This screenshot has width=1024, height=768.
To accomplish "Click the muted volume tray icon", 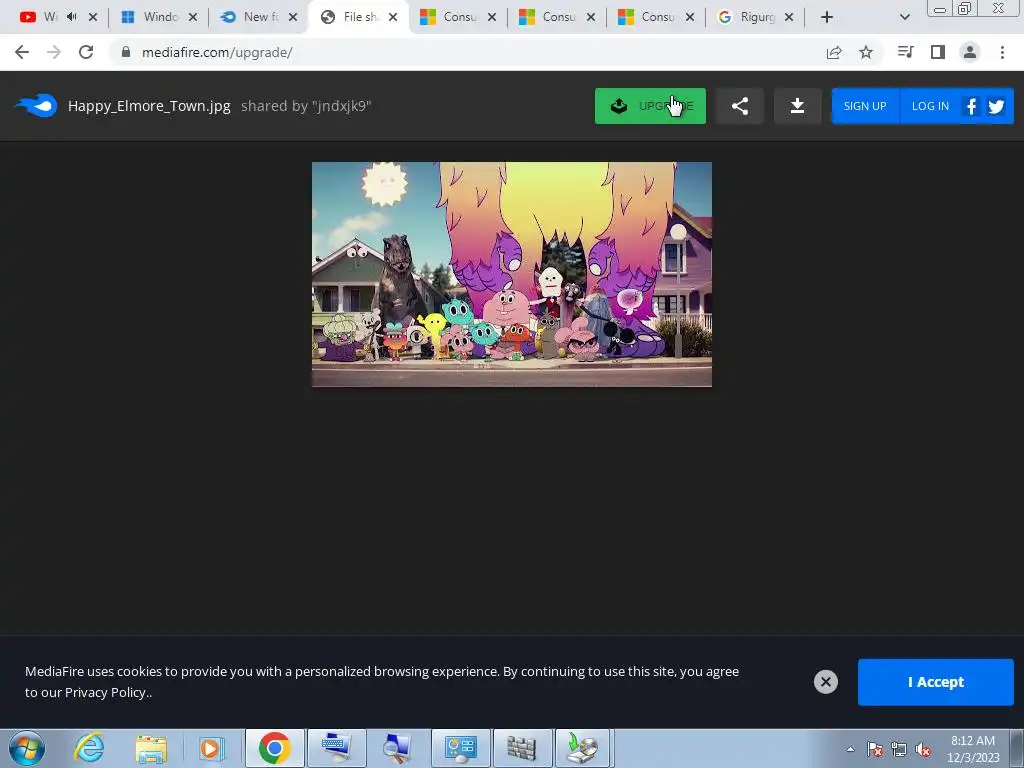I will [x=923, y=749].
